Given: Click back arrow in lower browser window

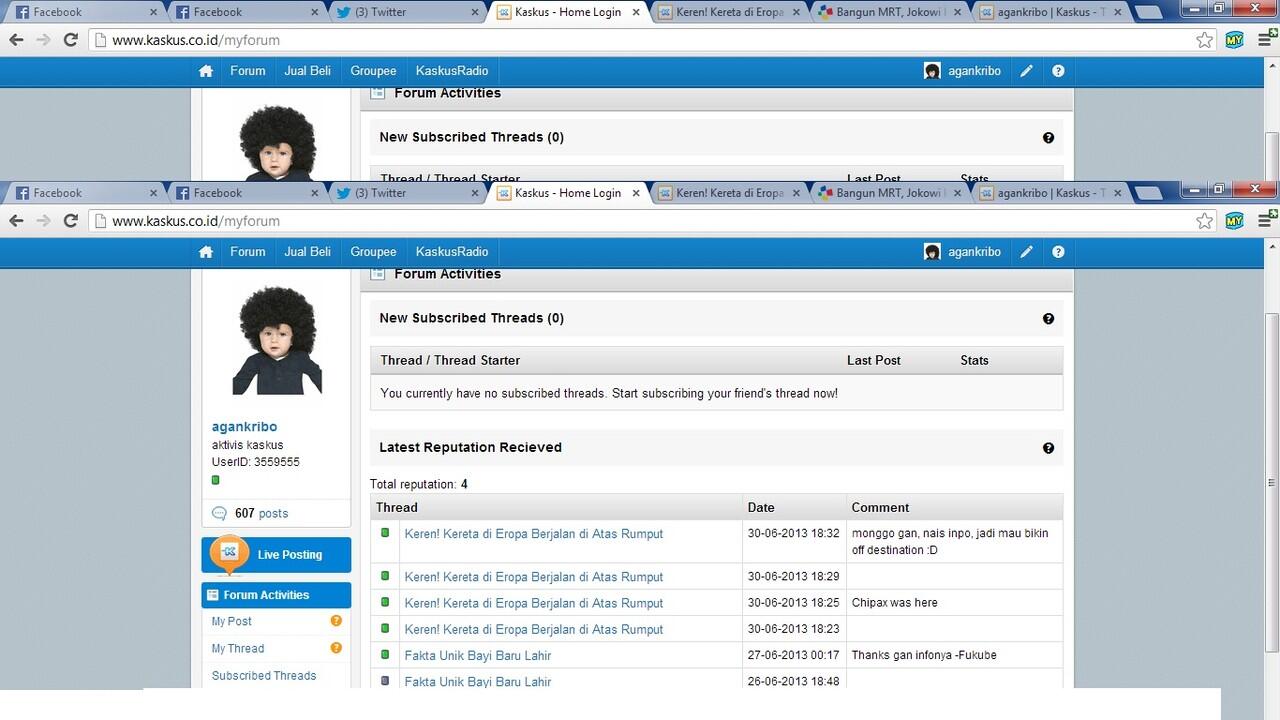Looking at the screenshot, I should point(16,221).
